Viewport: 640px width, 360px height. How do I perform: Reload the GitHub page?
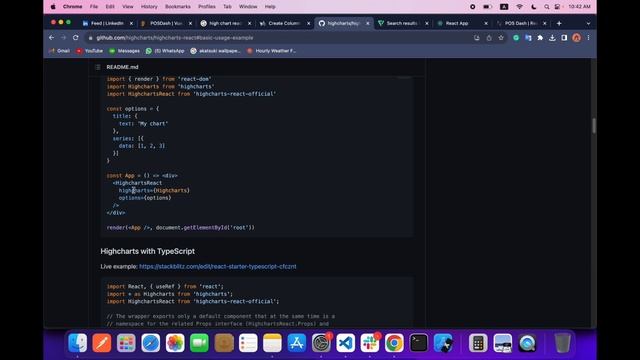pos(76,38)
